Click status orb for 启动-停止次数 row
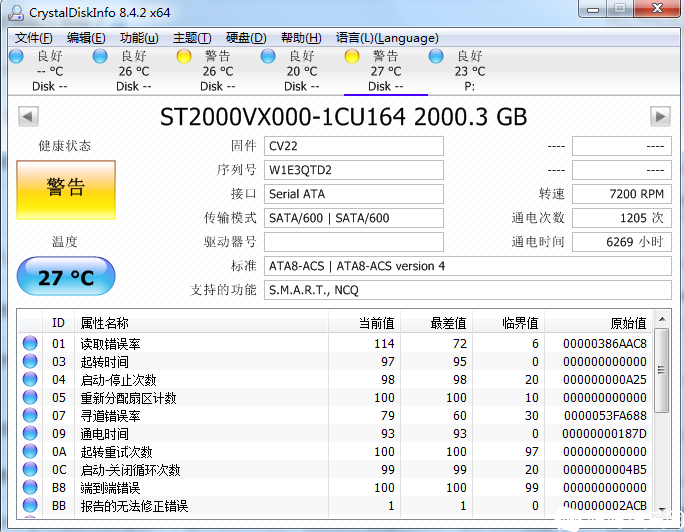This screenshot has width=684, height=532. [x=30, y=379]
